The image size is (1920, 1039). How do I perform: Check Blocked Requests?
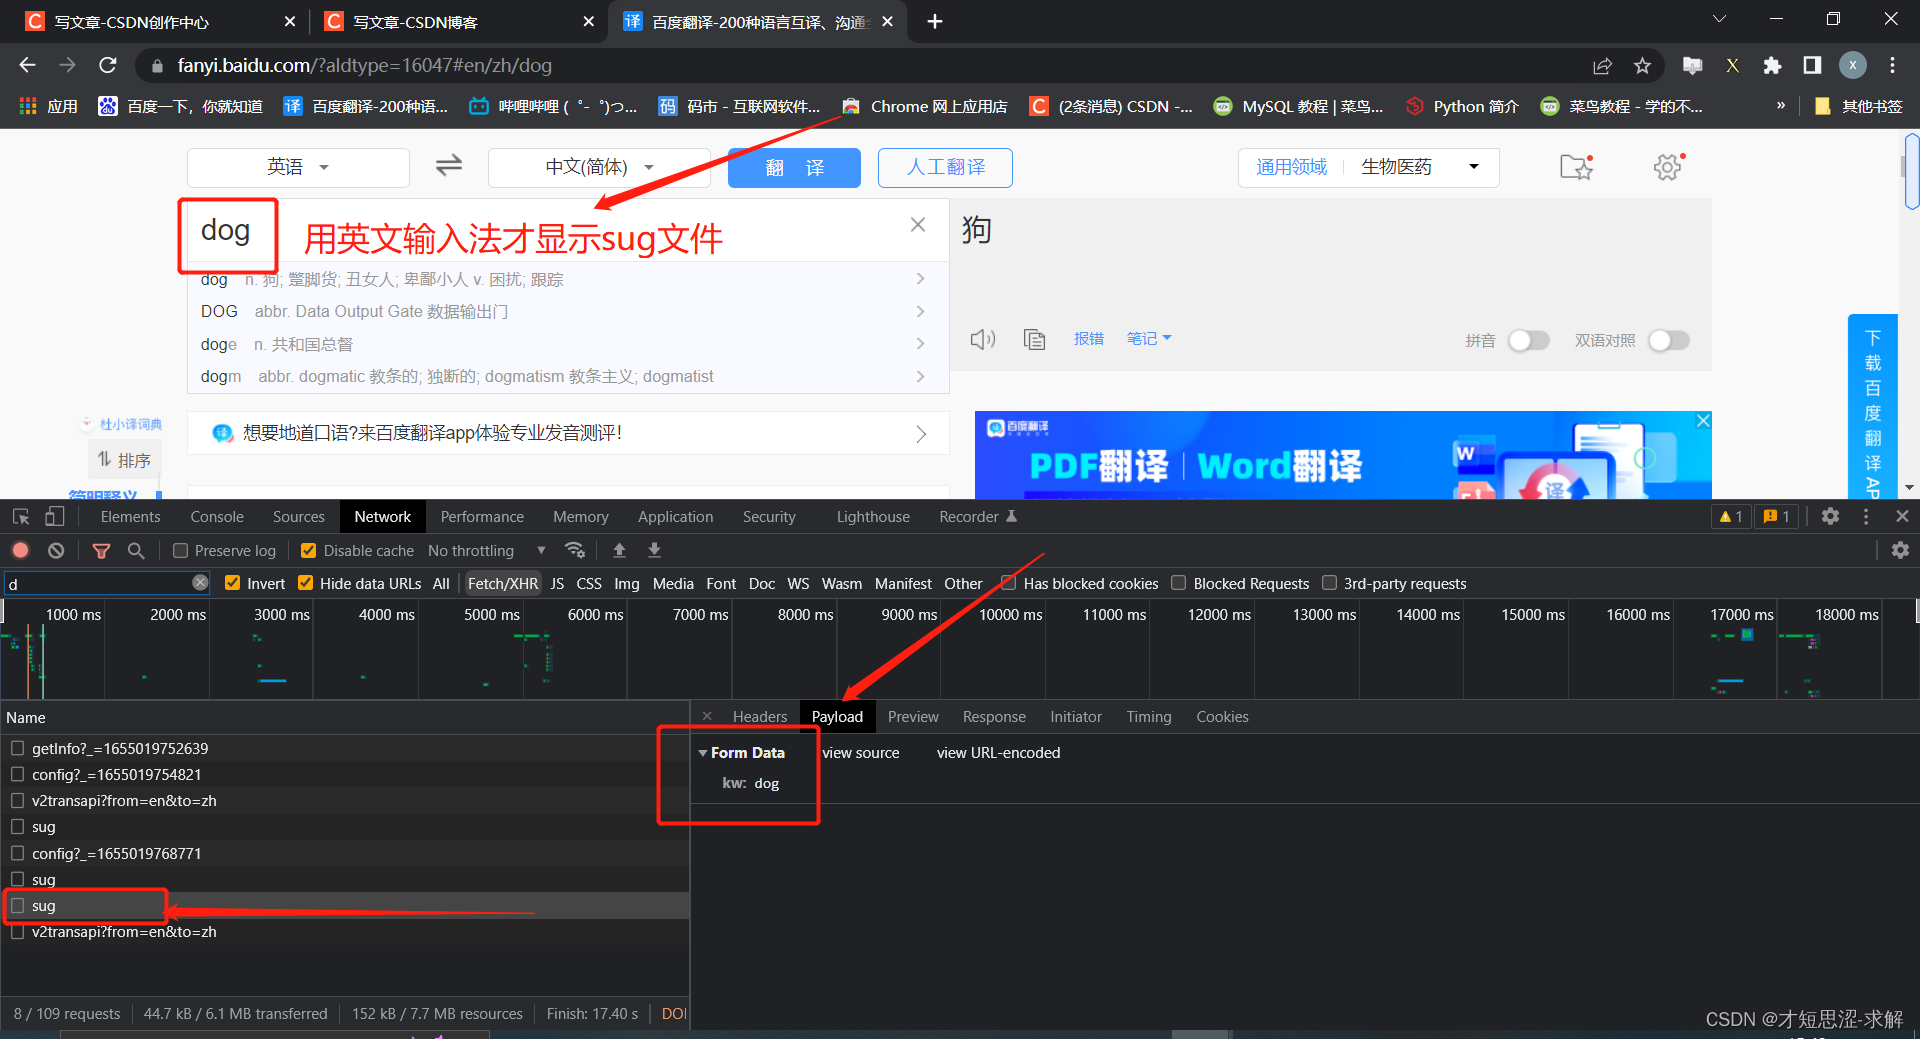1179,583
